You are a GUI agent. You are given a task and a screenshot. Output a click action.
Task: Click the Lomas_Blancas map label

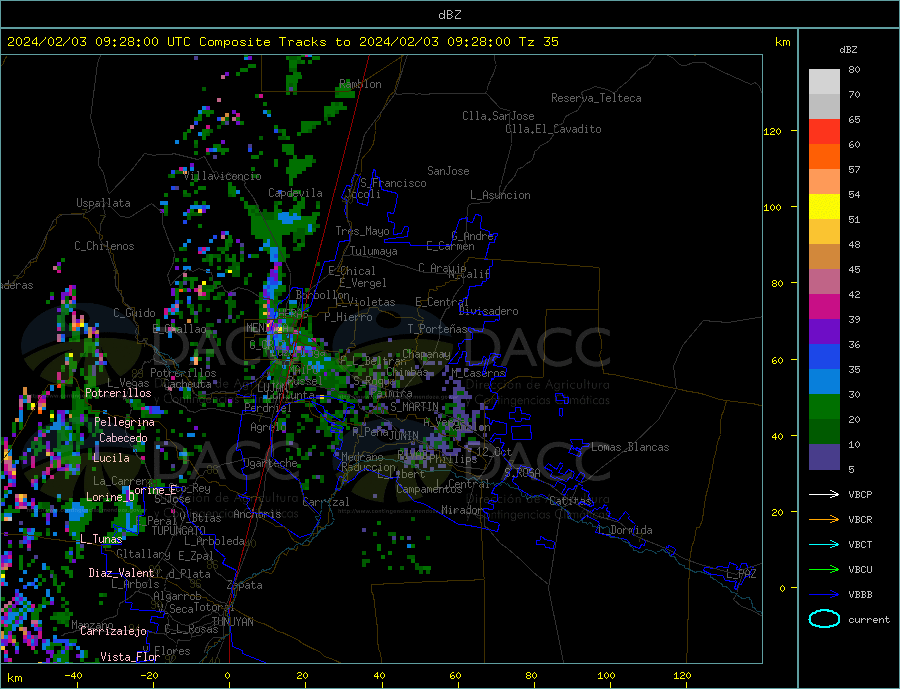point(630,447)
